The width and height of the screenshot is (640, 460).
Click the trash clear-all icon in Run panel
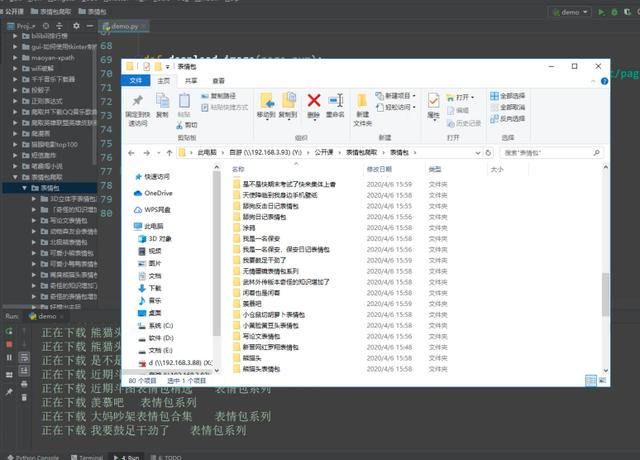click(24, 397)
